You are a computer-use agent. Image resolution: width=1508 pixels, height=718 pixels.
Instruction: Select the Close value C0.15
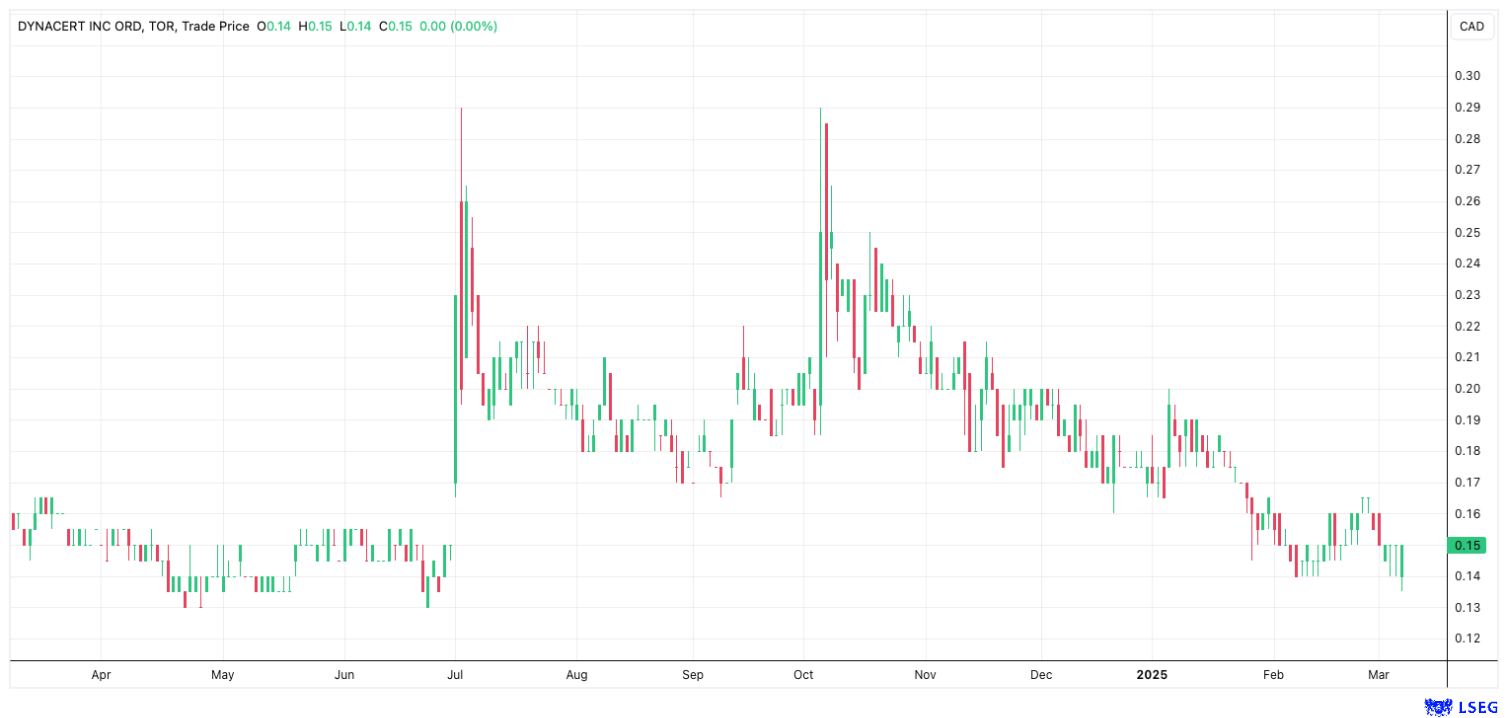point(398,27)
